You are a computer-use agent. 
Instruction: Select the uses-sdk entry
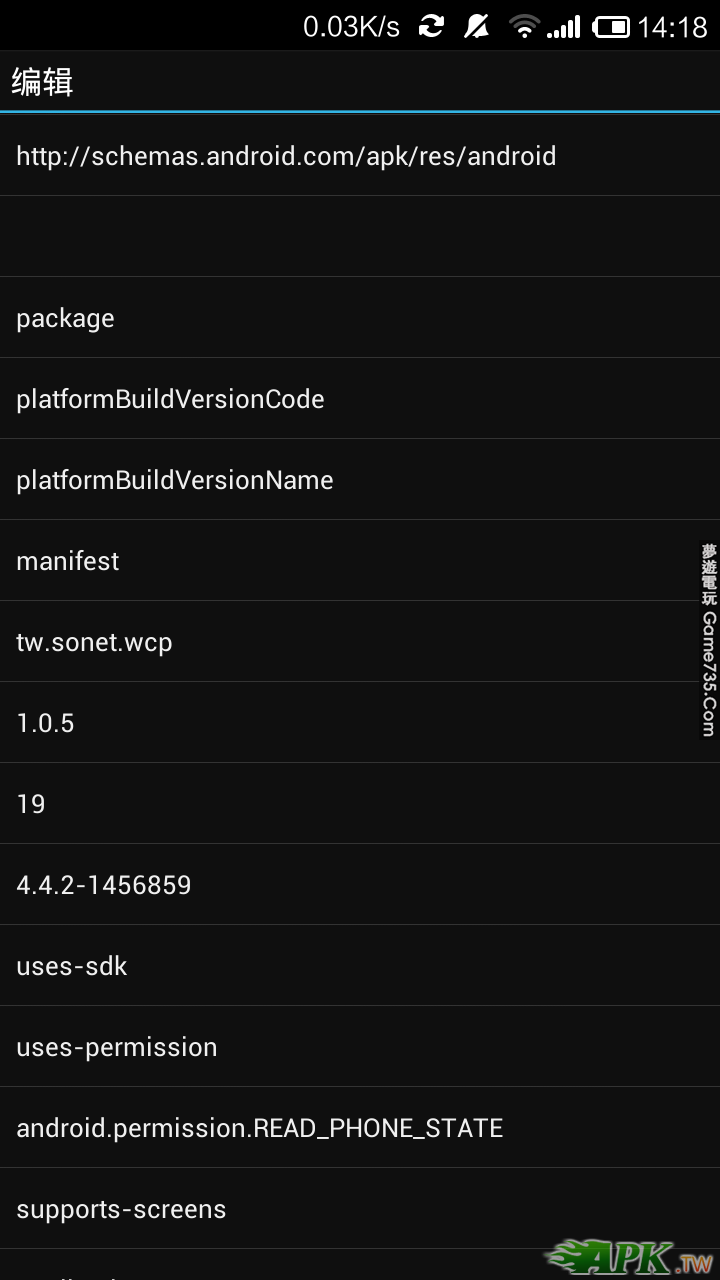pyautogui.click(x=72, y=966)
